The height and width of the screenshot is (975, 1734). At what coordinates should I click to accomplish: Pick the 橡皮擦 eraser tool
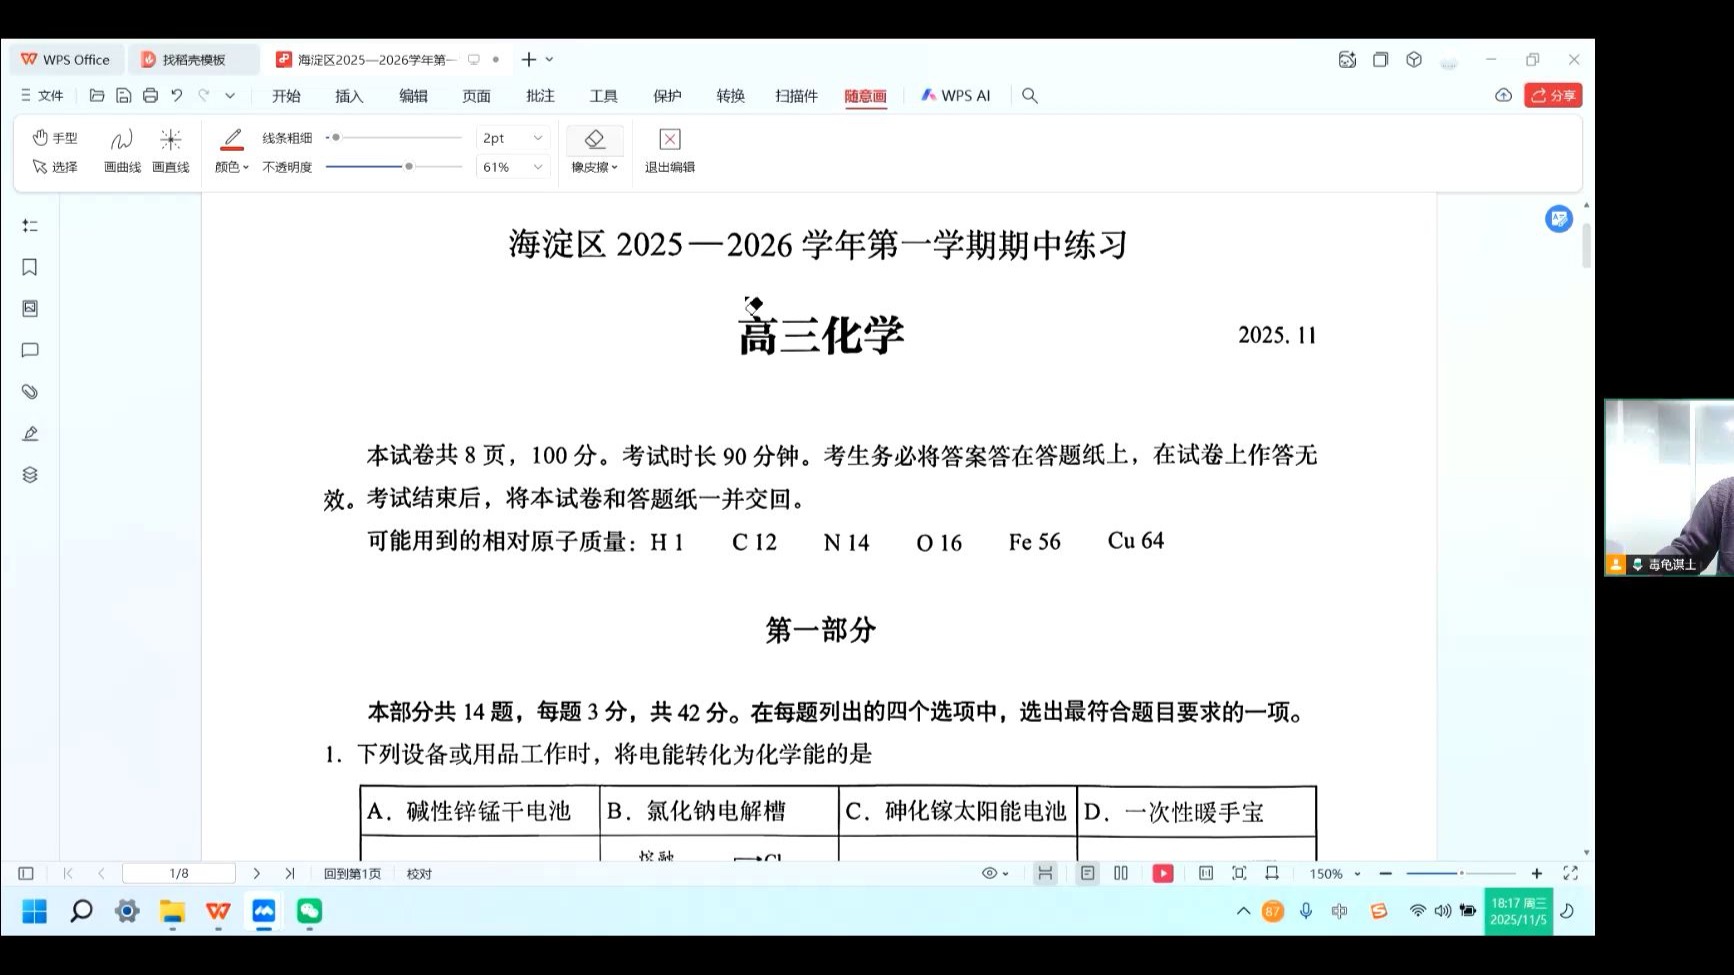(x=595, y=152)
